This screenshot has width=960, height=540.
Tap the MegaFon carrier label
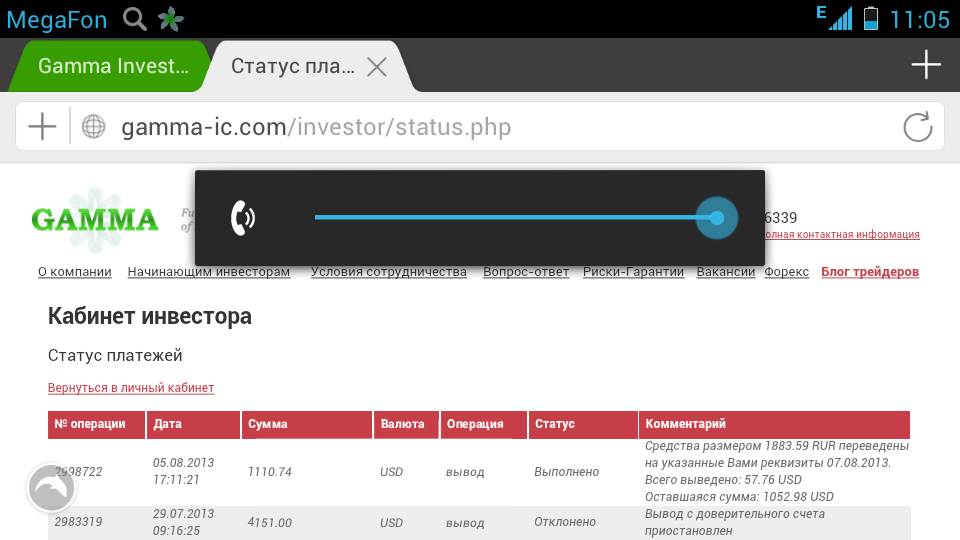pos(57,20)
